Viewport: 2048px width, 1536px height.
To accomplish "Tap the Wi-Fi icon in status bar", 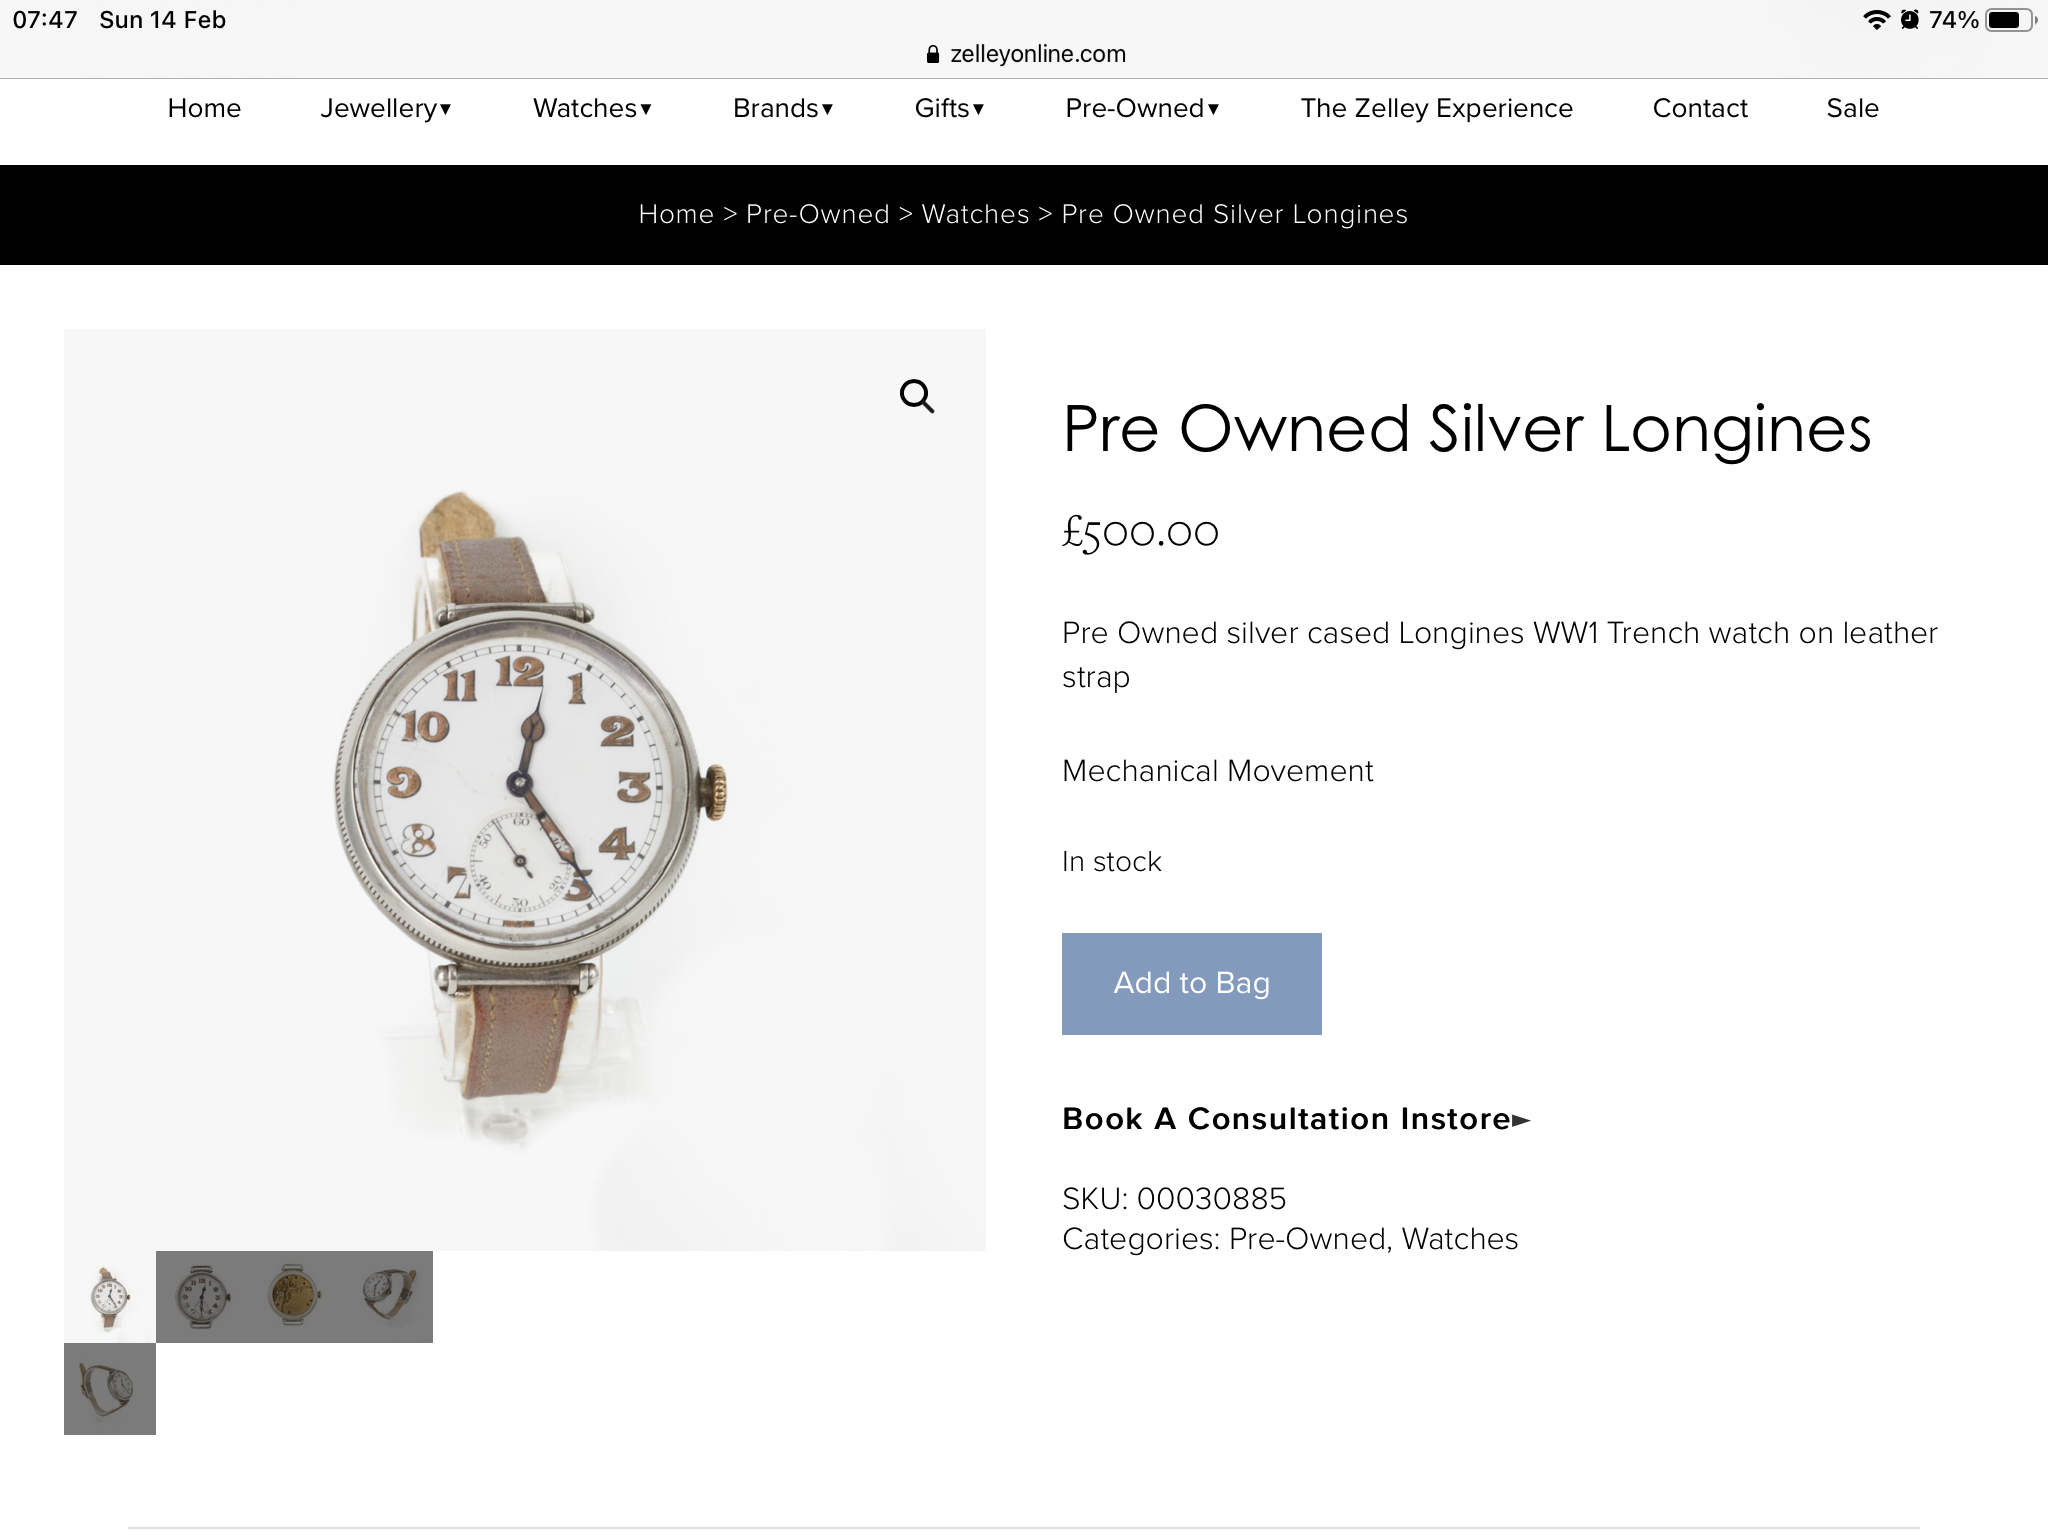I will coord(1876,20).
